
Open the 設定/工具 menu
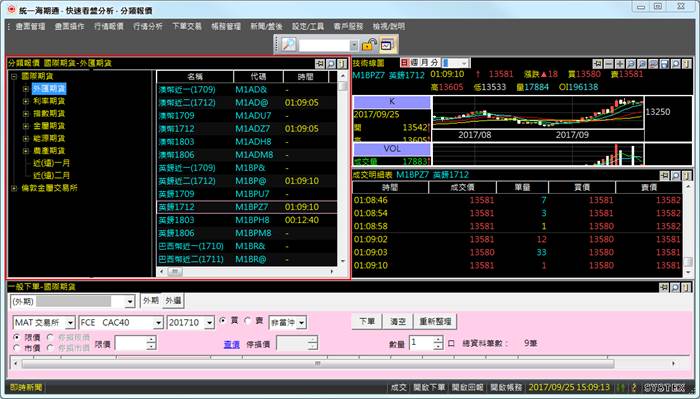pos(308,27)
